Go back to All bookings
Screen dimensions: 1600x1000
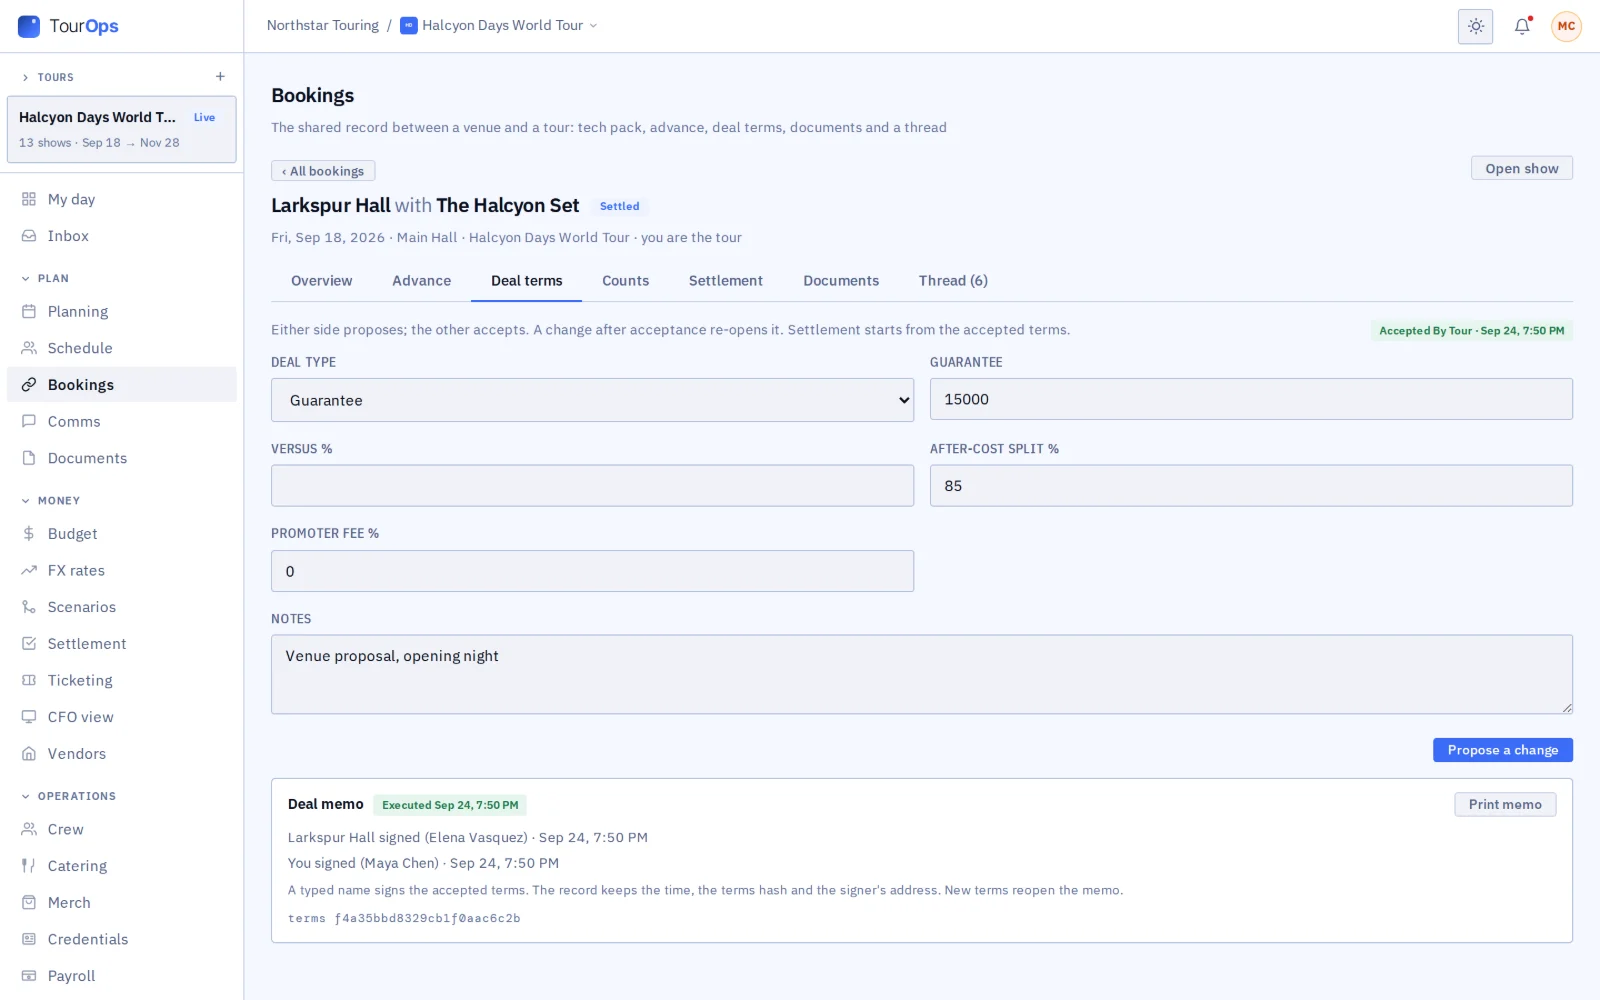tap(323, 171)
